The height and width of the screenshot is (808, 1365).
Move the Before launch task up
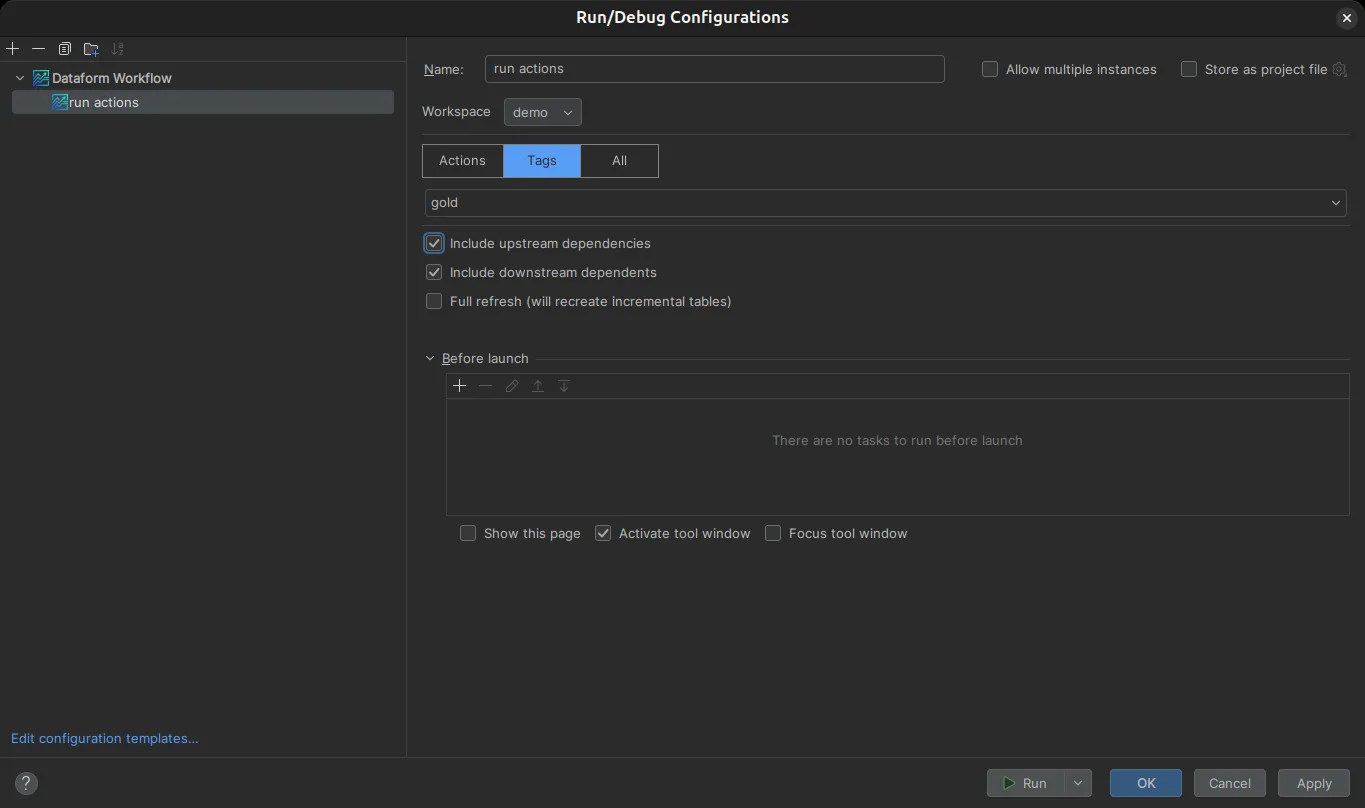[538, 386]
